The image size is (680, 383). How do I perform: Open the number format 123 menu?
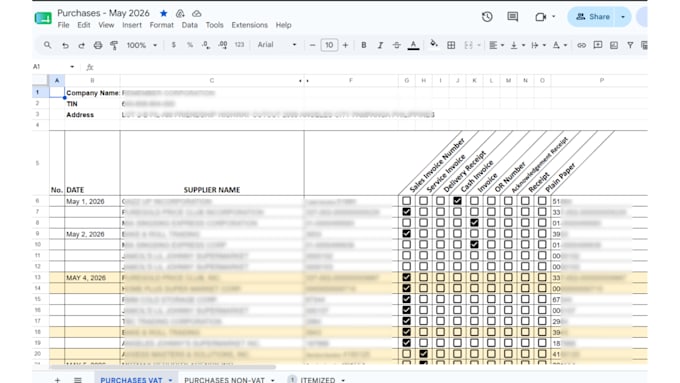tap(239, 45)
